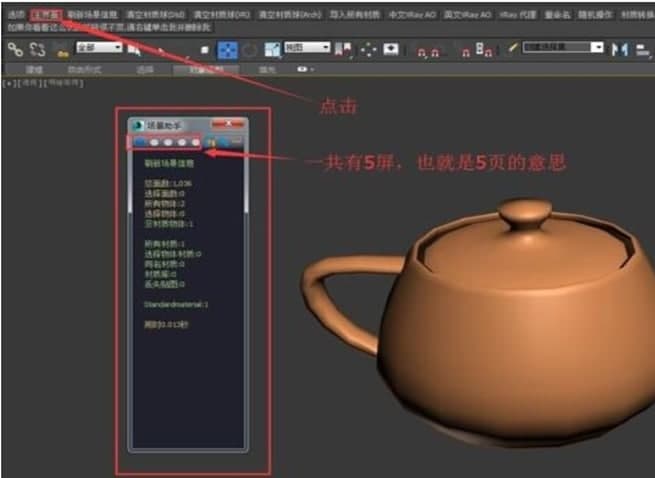This screenshot has height=478, width=655.
Task: Click the 场景助手 window logo icon
Action: coord(138,125)
